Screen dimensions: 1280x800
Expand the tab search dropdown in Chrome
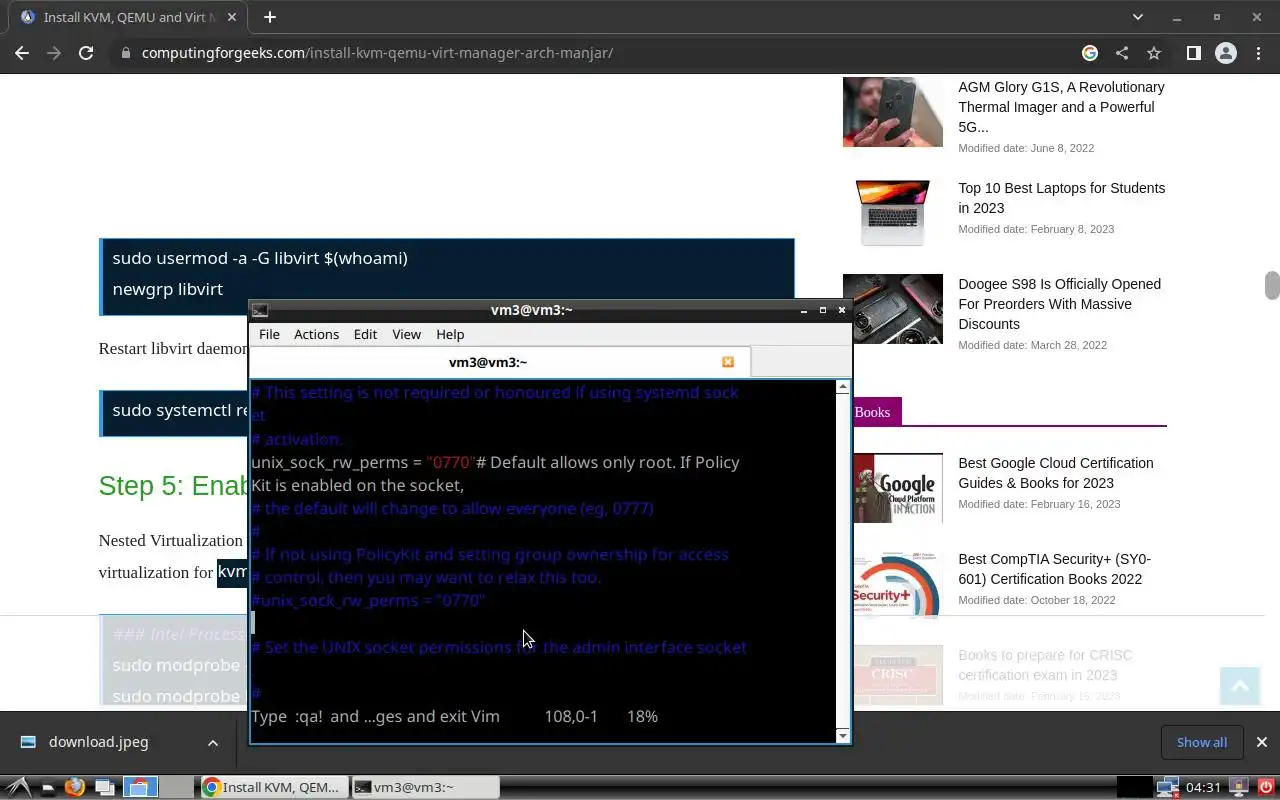tap(1137, 17)
